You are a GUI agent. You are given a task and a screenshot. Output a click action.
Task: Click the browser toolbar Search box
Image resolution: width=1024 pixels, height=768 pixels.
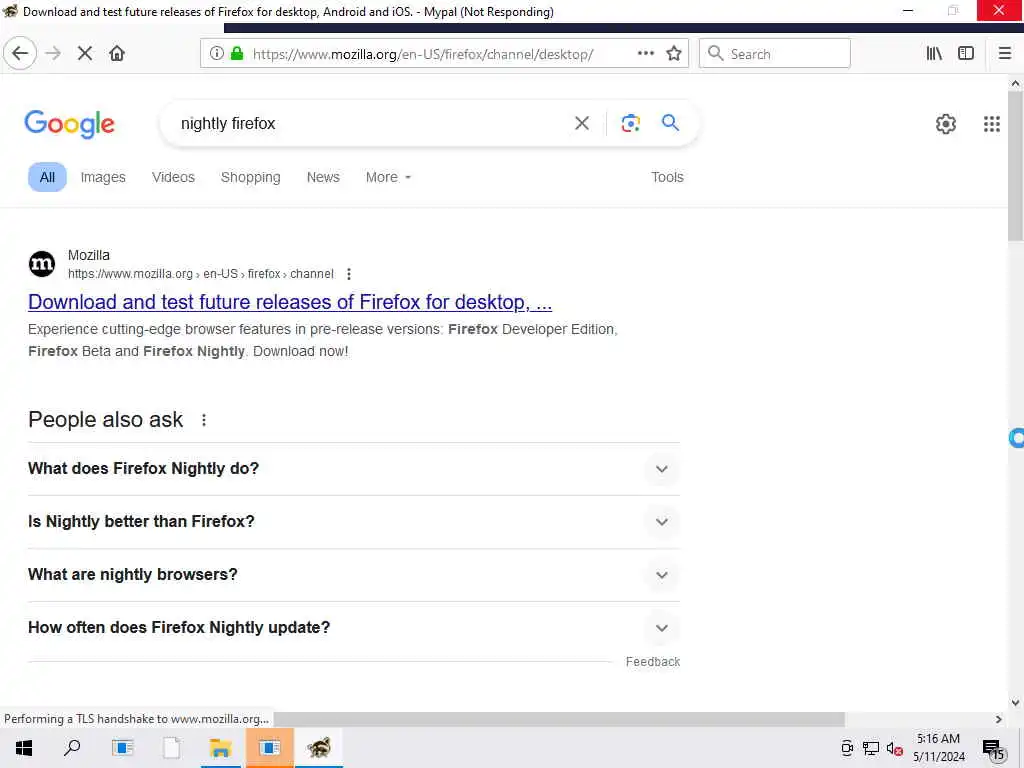(x=775, y=54)
